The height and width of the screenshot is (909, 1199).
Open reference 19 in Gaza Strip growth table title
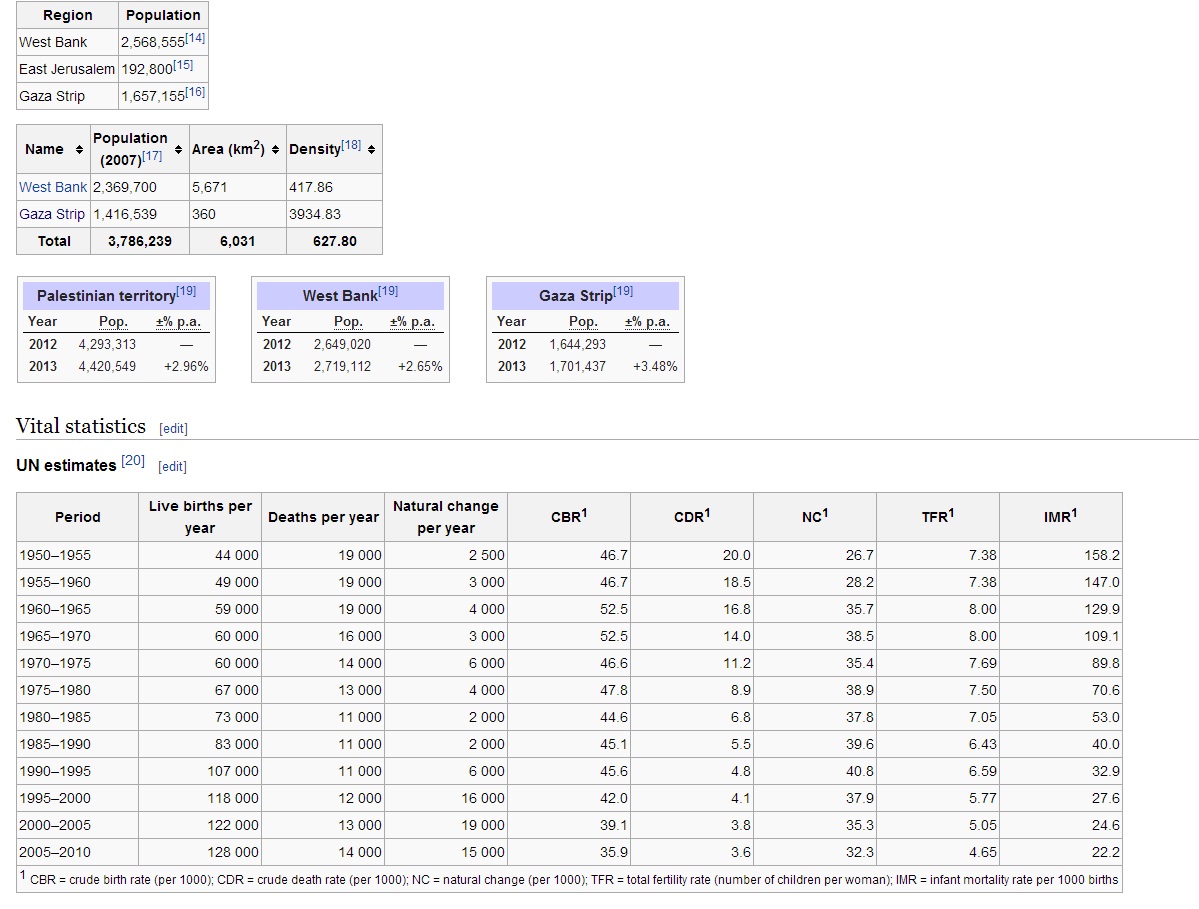click(x=623, y=291)
